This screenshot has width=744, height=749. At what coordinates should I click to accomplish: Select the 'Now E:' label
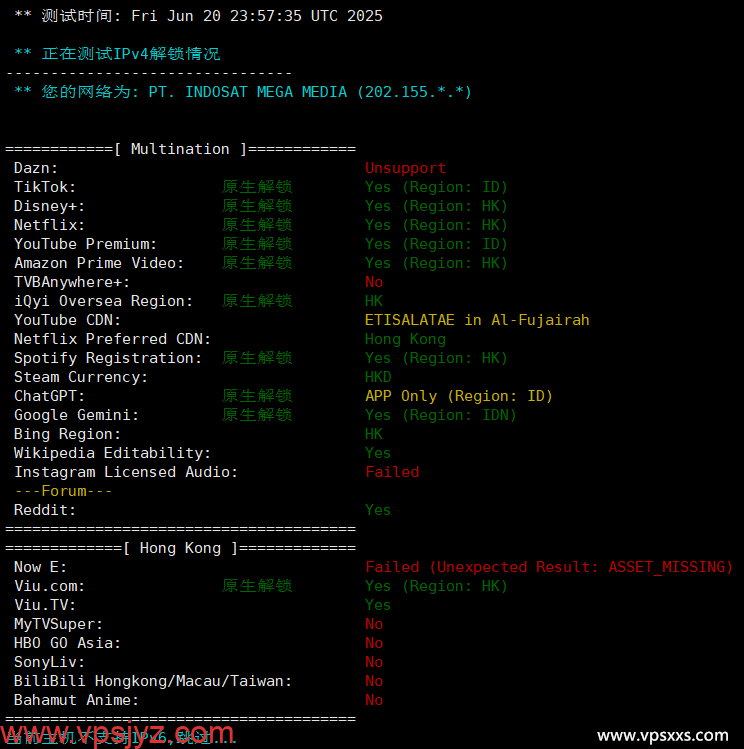pyautogui.click(x=40, y=567)
